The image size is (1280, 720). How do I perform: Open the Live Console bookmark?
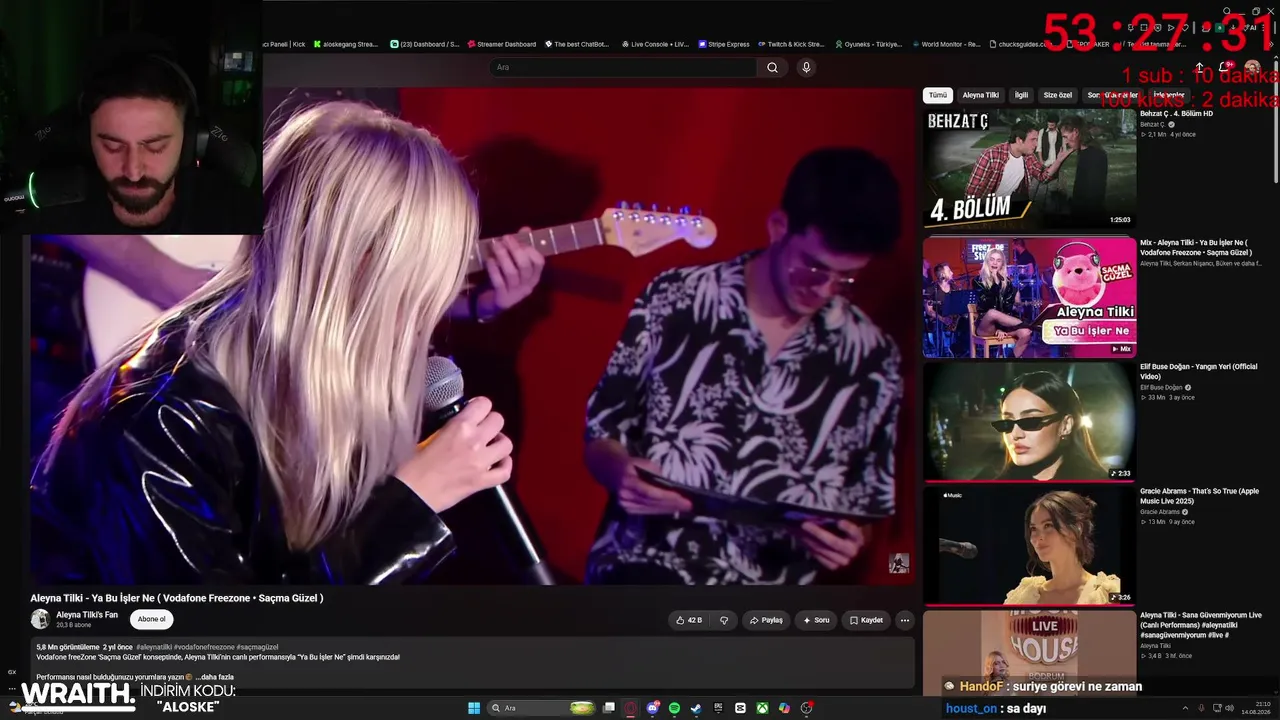point(655,44)
